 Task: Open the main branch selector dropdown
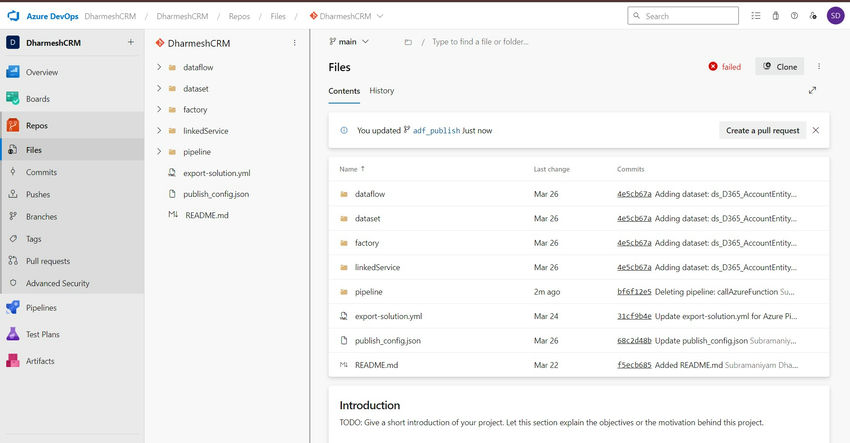(349, 42)
